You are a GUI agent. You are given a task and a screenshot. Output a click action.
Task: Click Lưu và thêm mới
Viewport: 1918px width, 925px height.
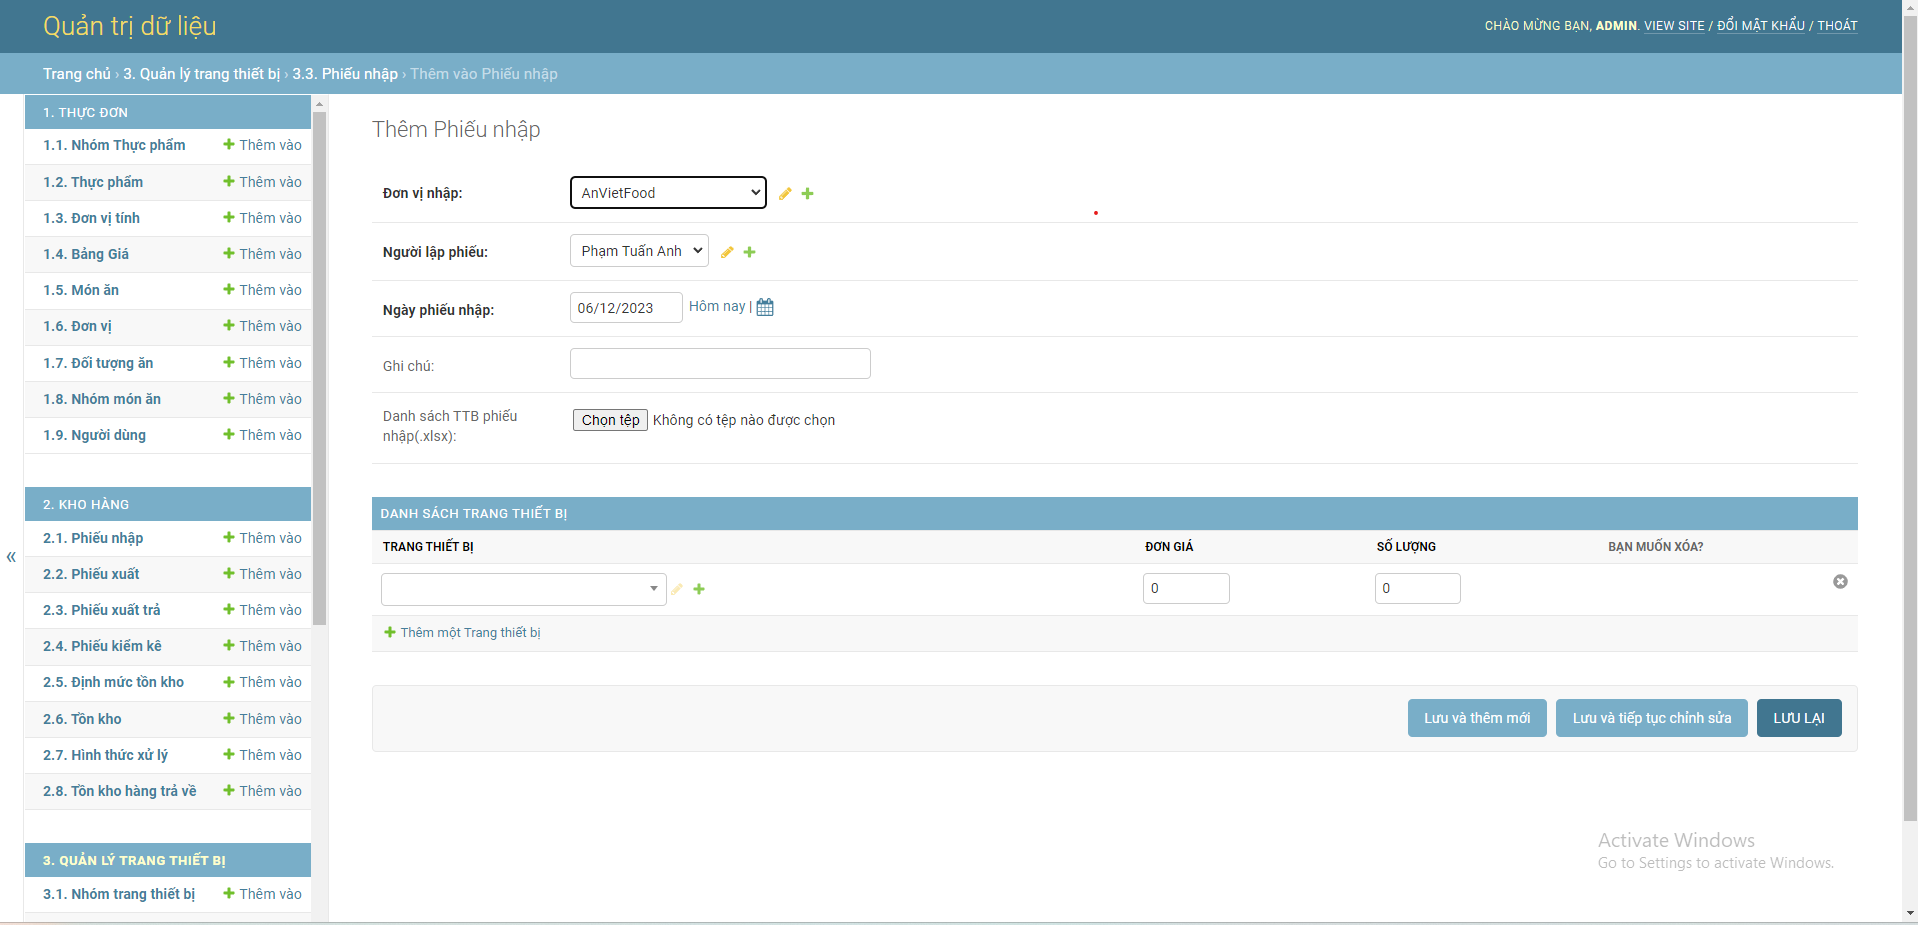(x=1477, y=718)
